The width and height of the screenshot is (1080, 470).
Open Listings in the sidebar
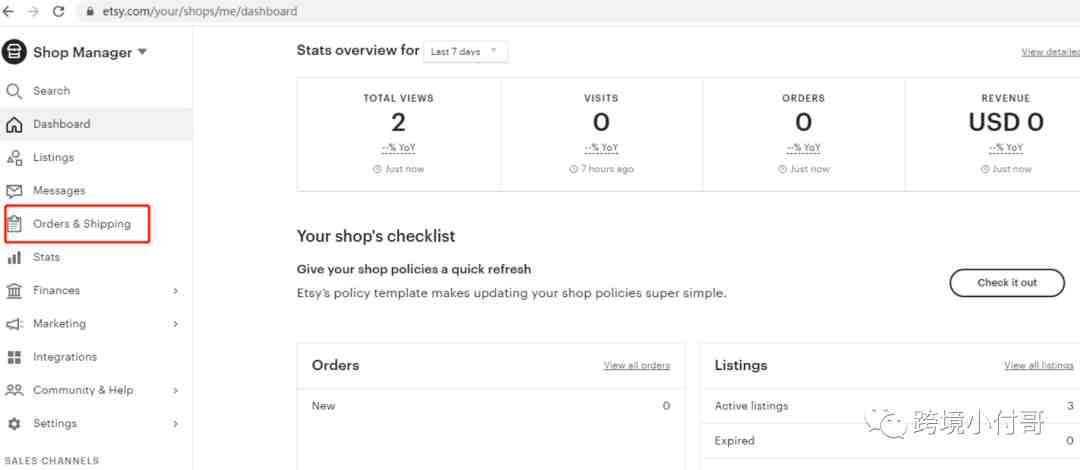point(53,157)
